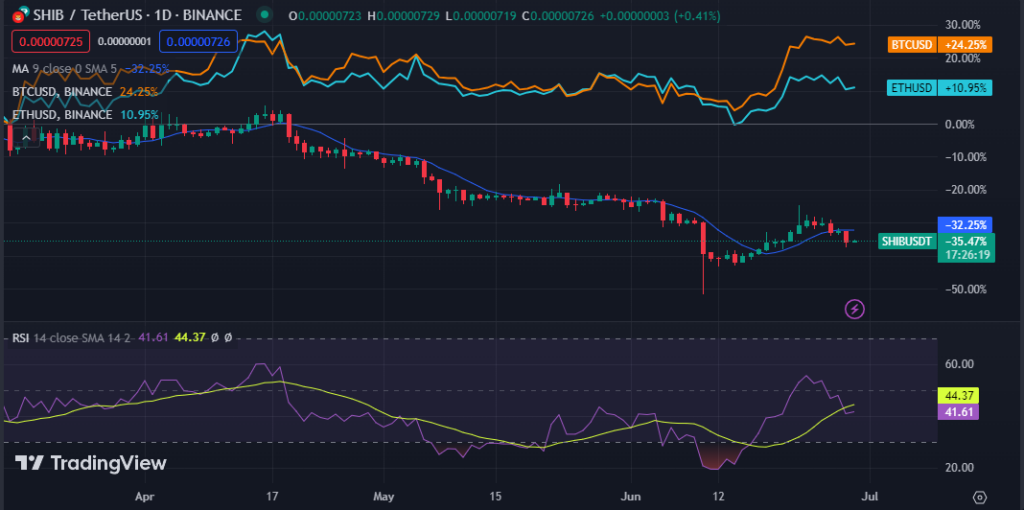1024x510 pixels.
Task: Click the May label on time axis
Action: [383, 497]
